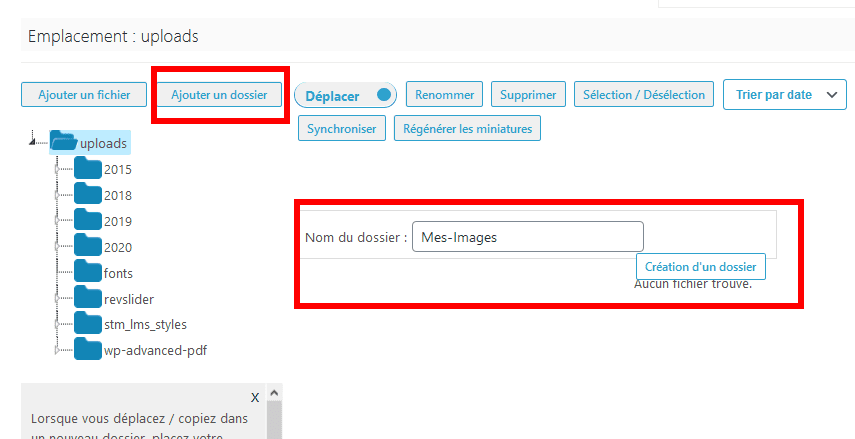Click the 2018 folder icon
Screen dimensions: 855x439
88,194
